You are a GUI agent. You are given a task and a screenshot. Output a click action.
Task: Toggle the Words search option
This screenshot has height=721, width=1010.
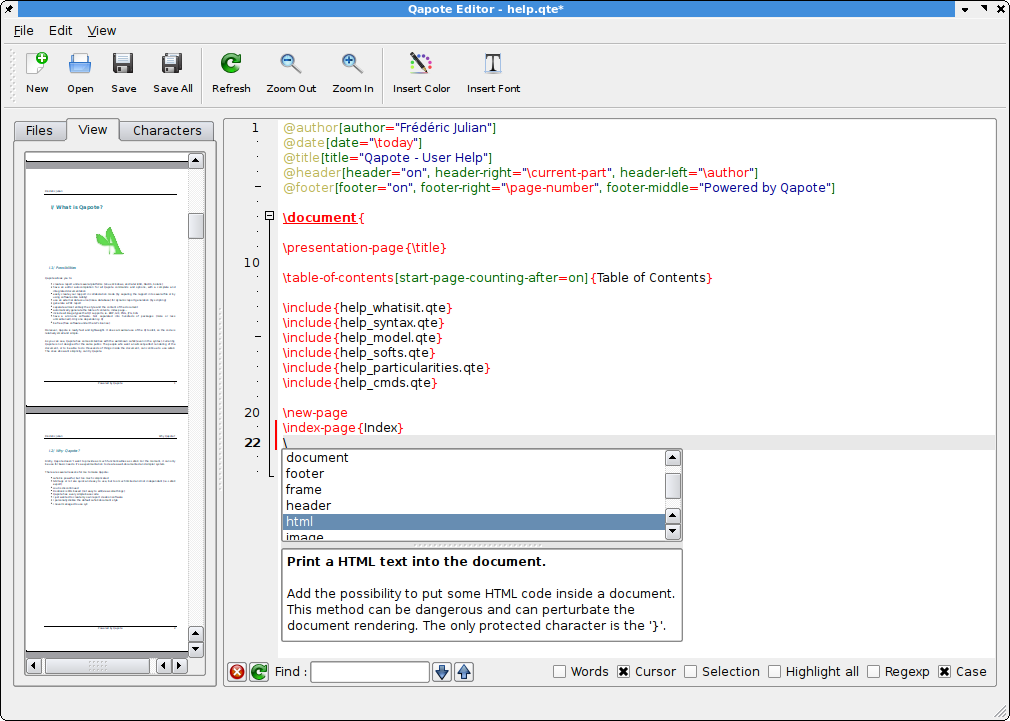(x=581, y=671)
